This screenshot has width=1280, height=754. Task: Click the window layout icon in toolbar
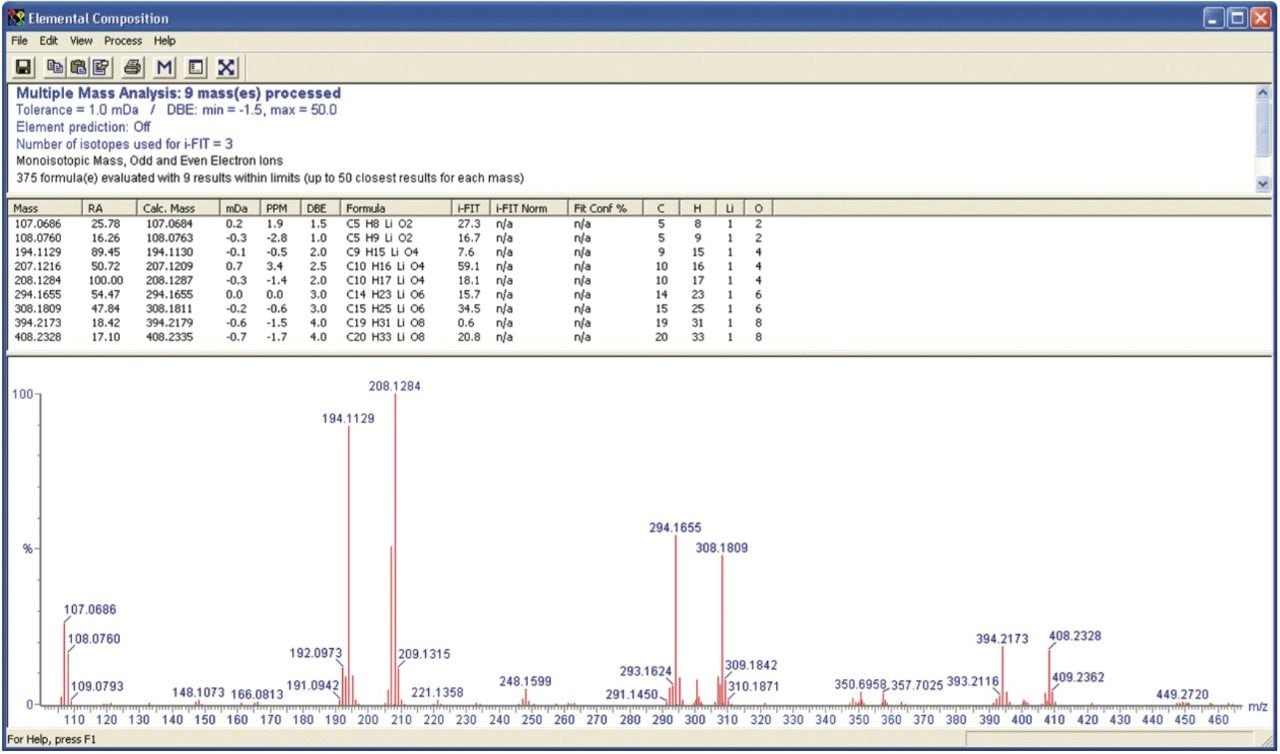(196, 67)
